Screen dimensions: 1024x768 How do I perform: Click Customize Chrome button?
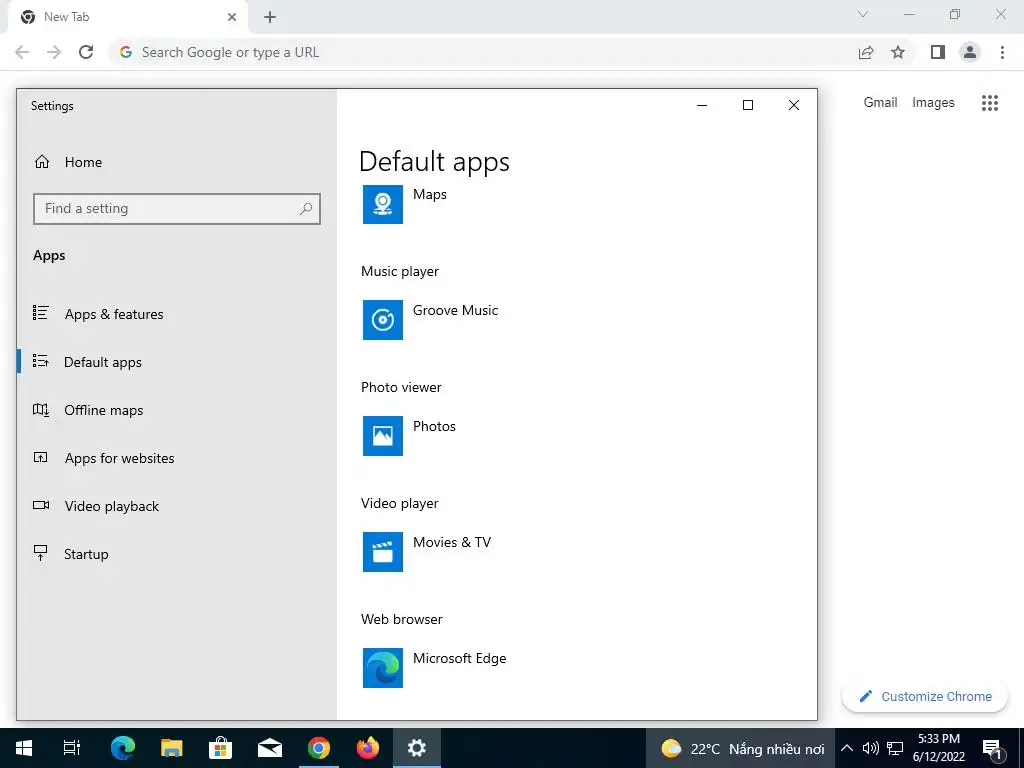(925, 696)
